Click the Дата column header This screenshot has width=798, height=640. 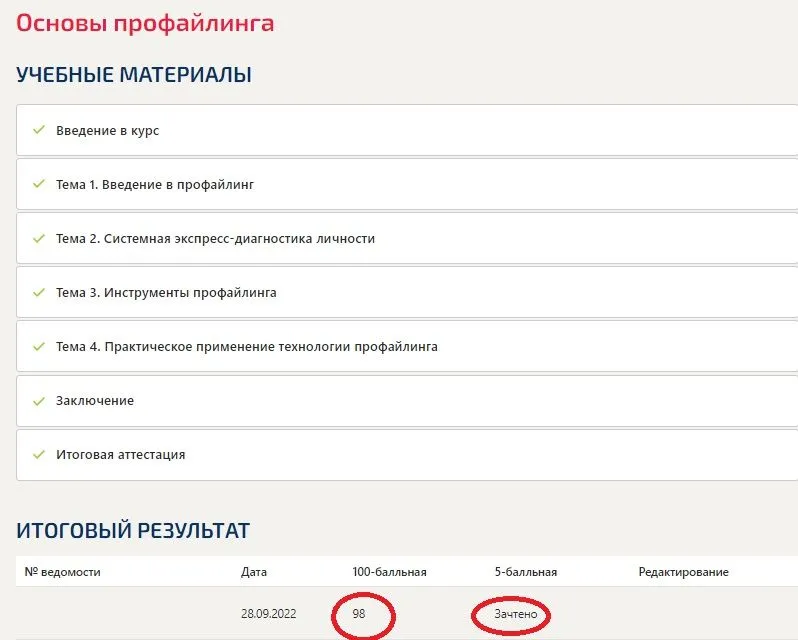pos(254,572)
